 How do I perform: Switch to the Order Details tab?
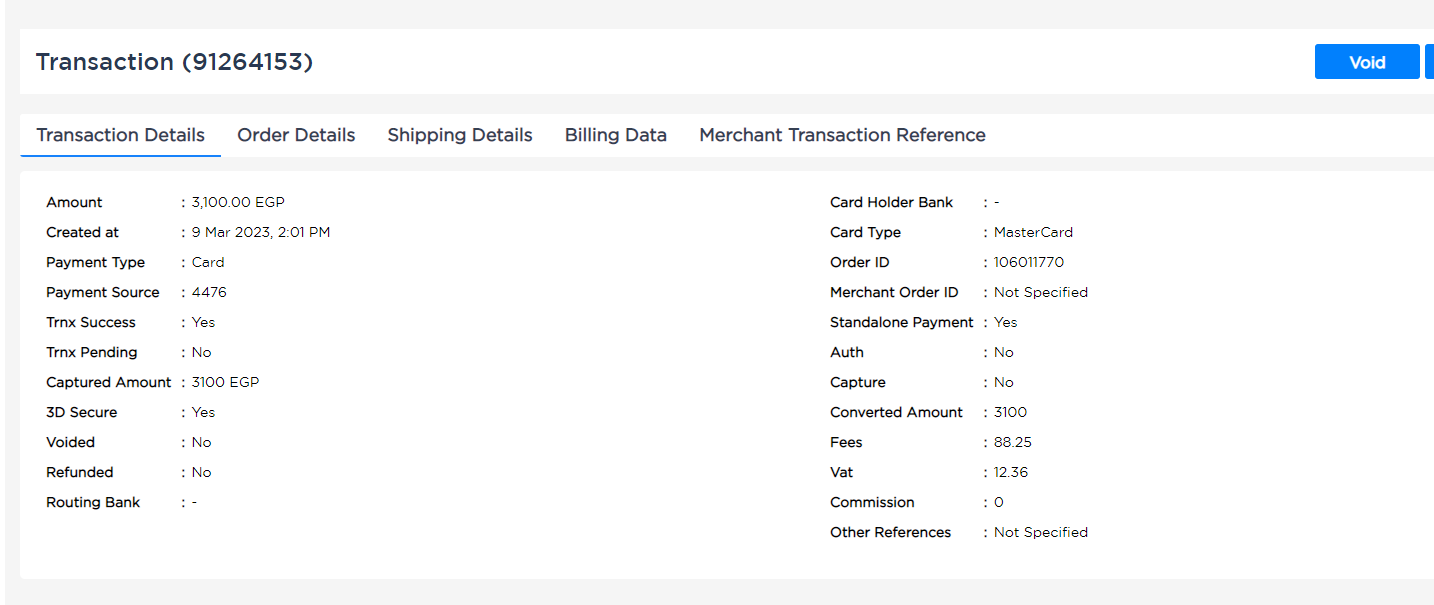(296, 135)
